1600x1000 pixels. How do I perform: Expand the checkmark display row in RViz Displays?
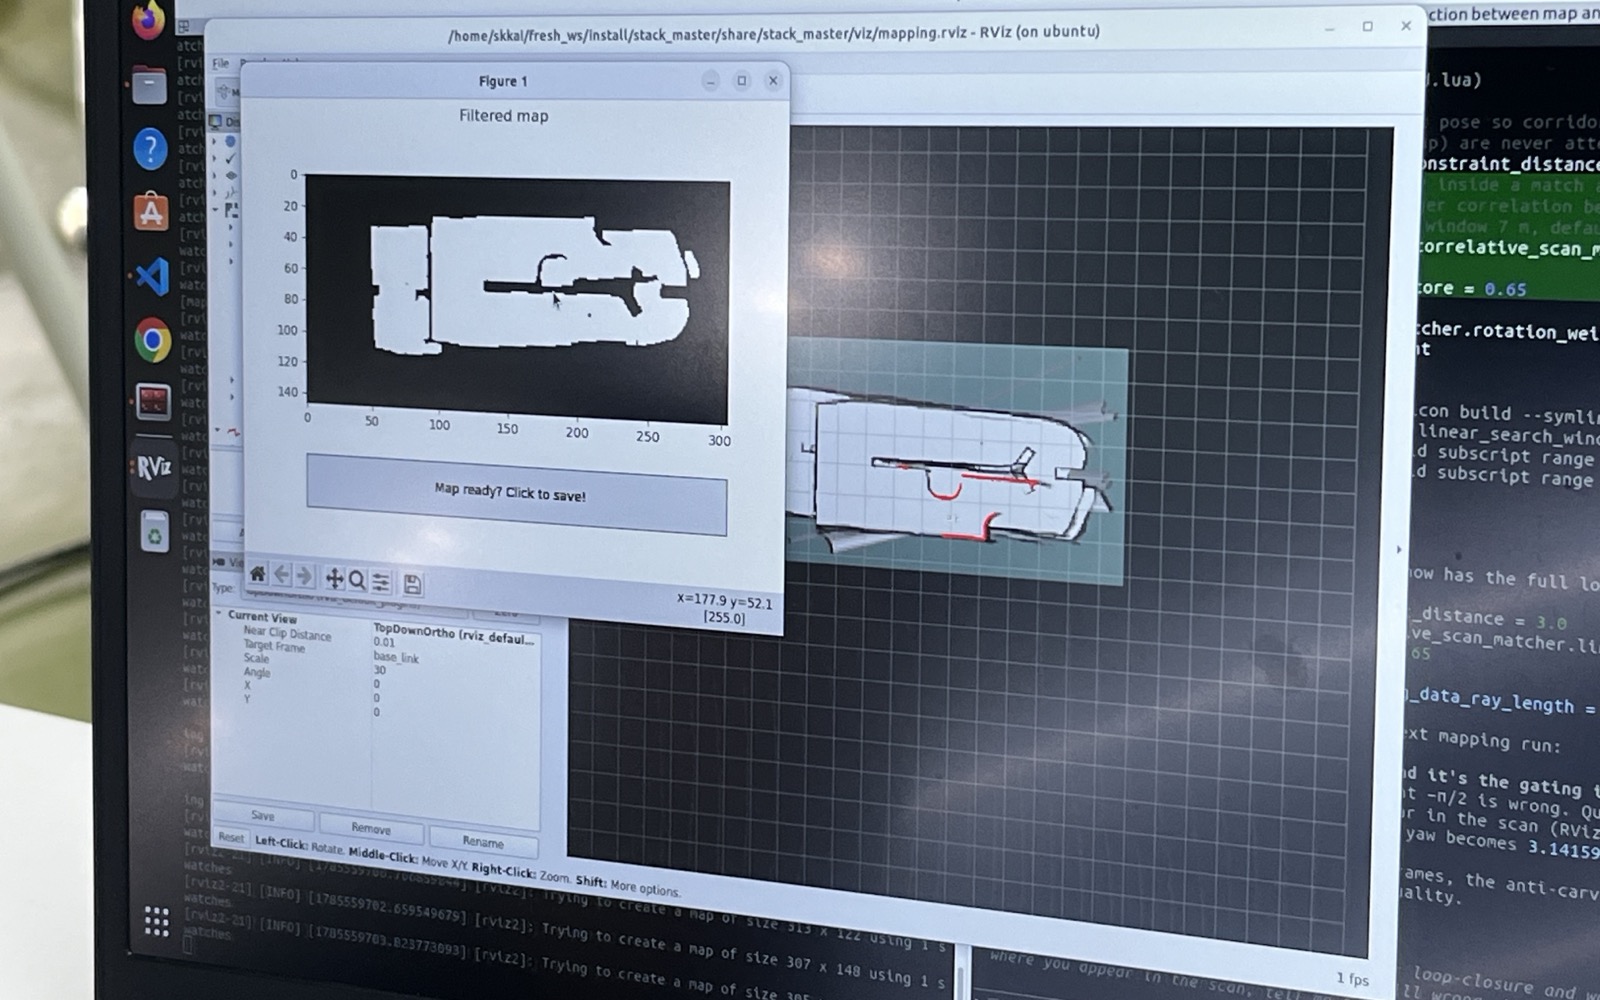214,158
